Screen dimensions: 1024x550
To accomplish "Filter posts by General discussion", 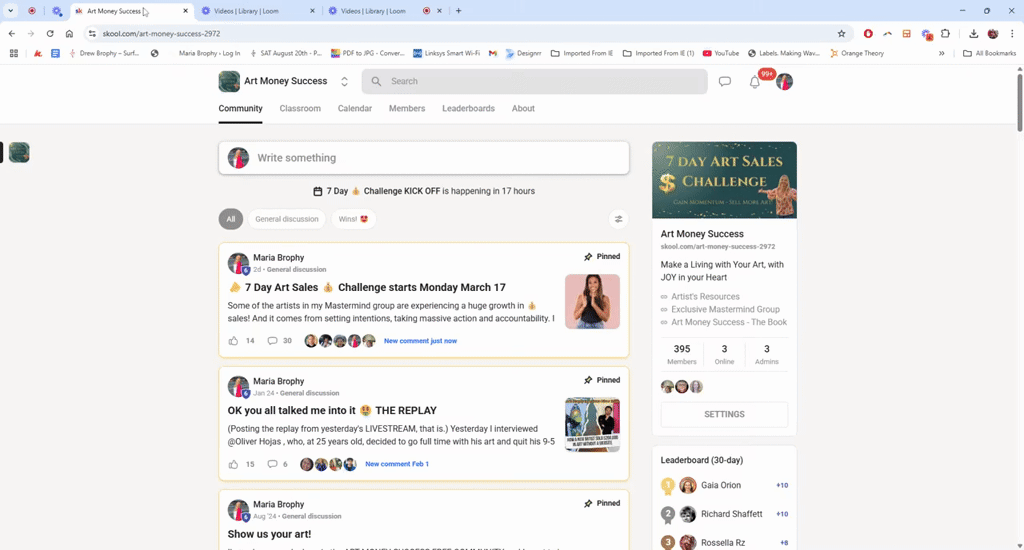I will (287, 219).
